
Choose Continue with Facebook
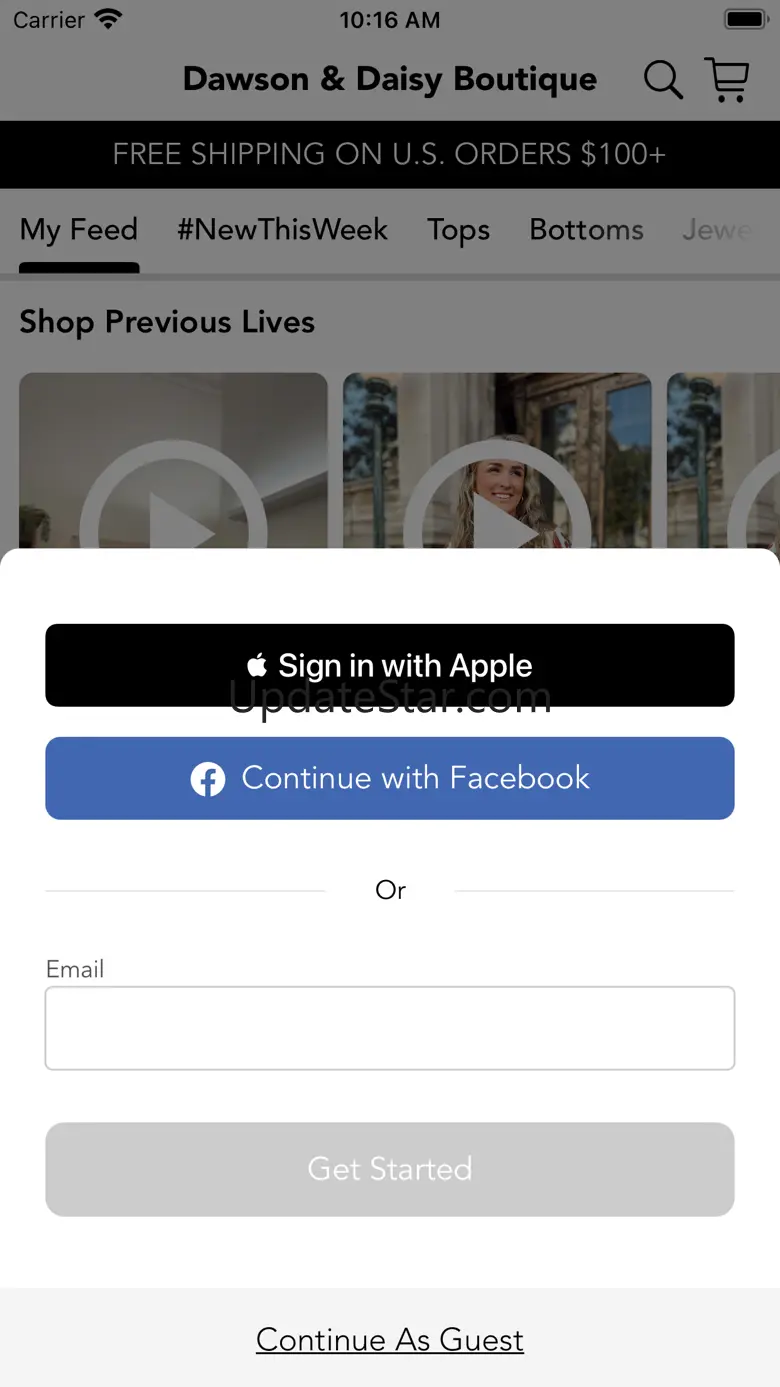pyautogui.click(x=390, y=778)
